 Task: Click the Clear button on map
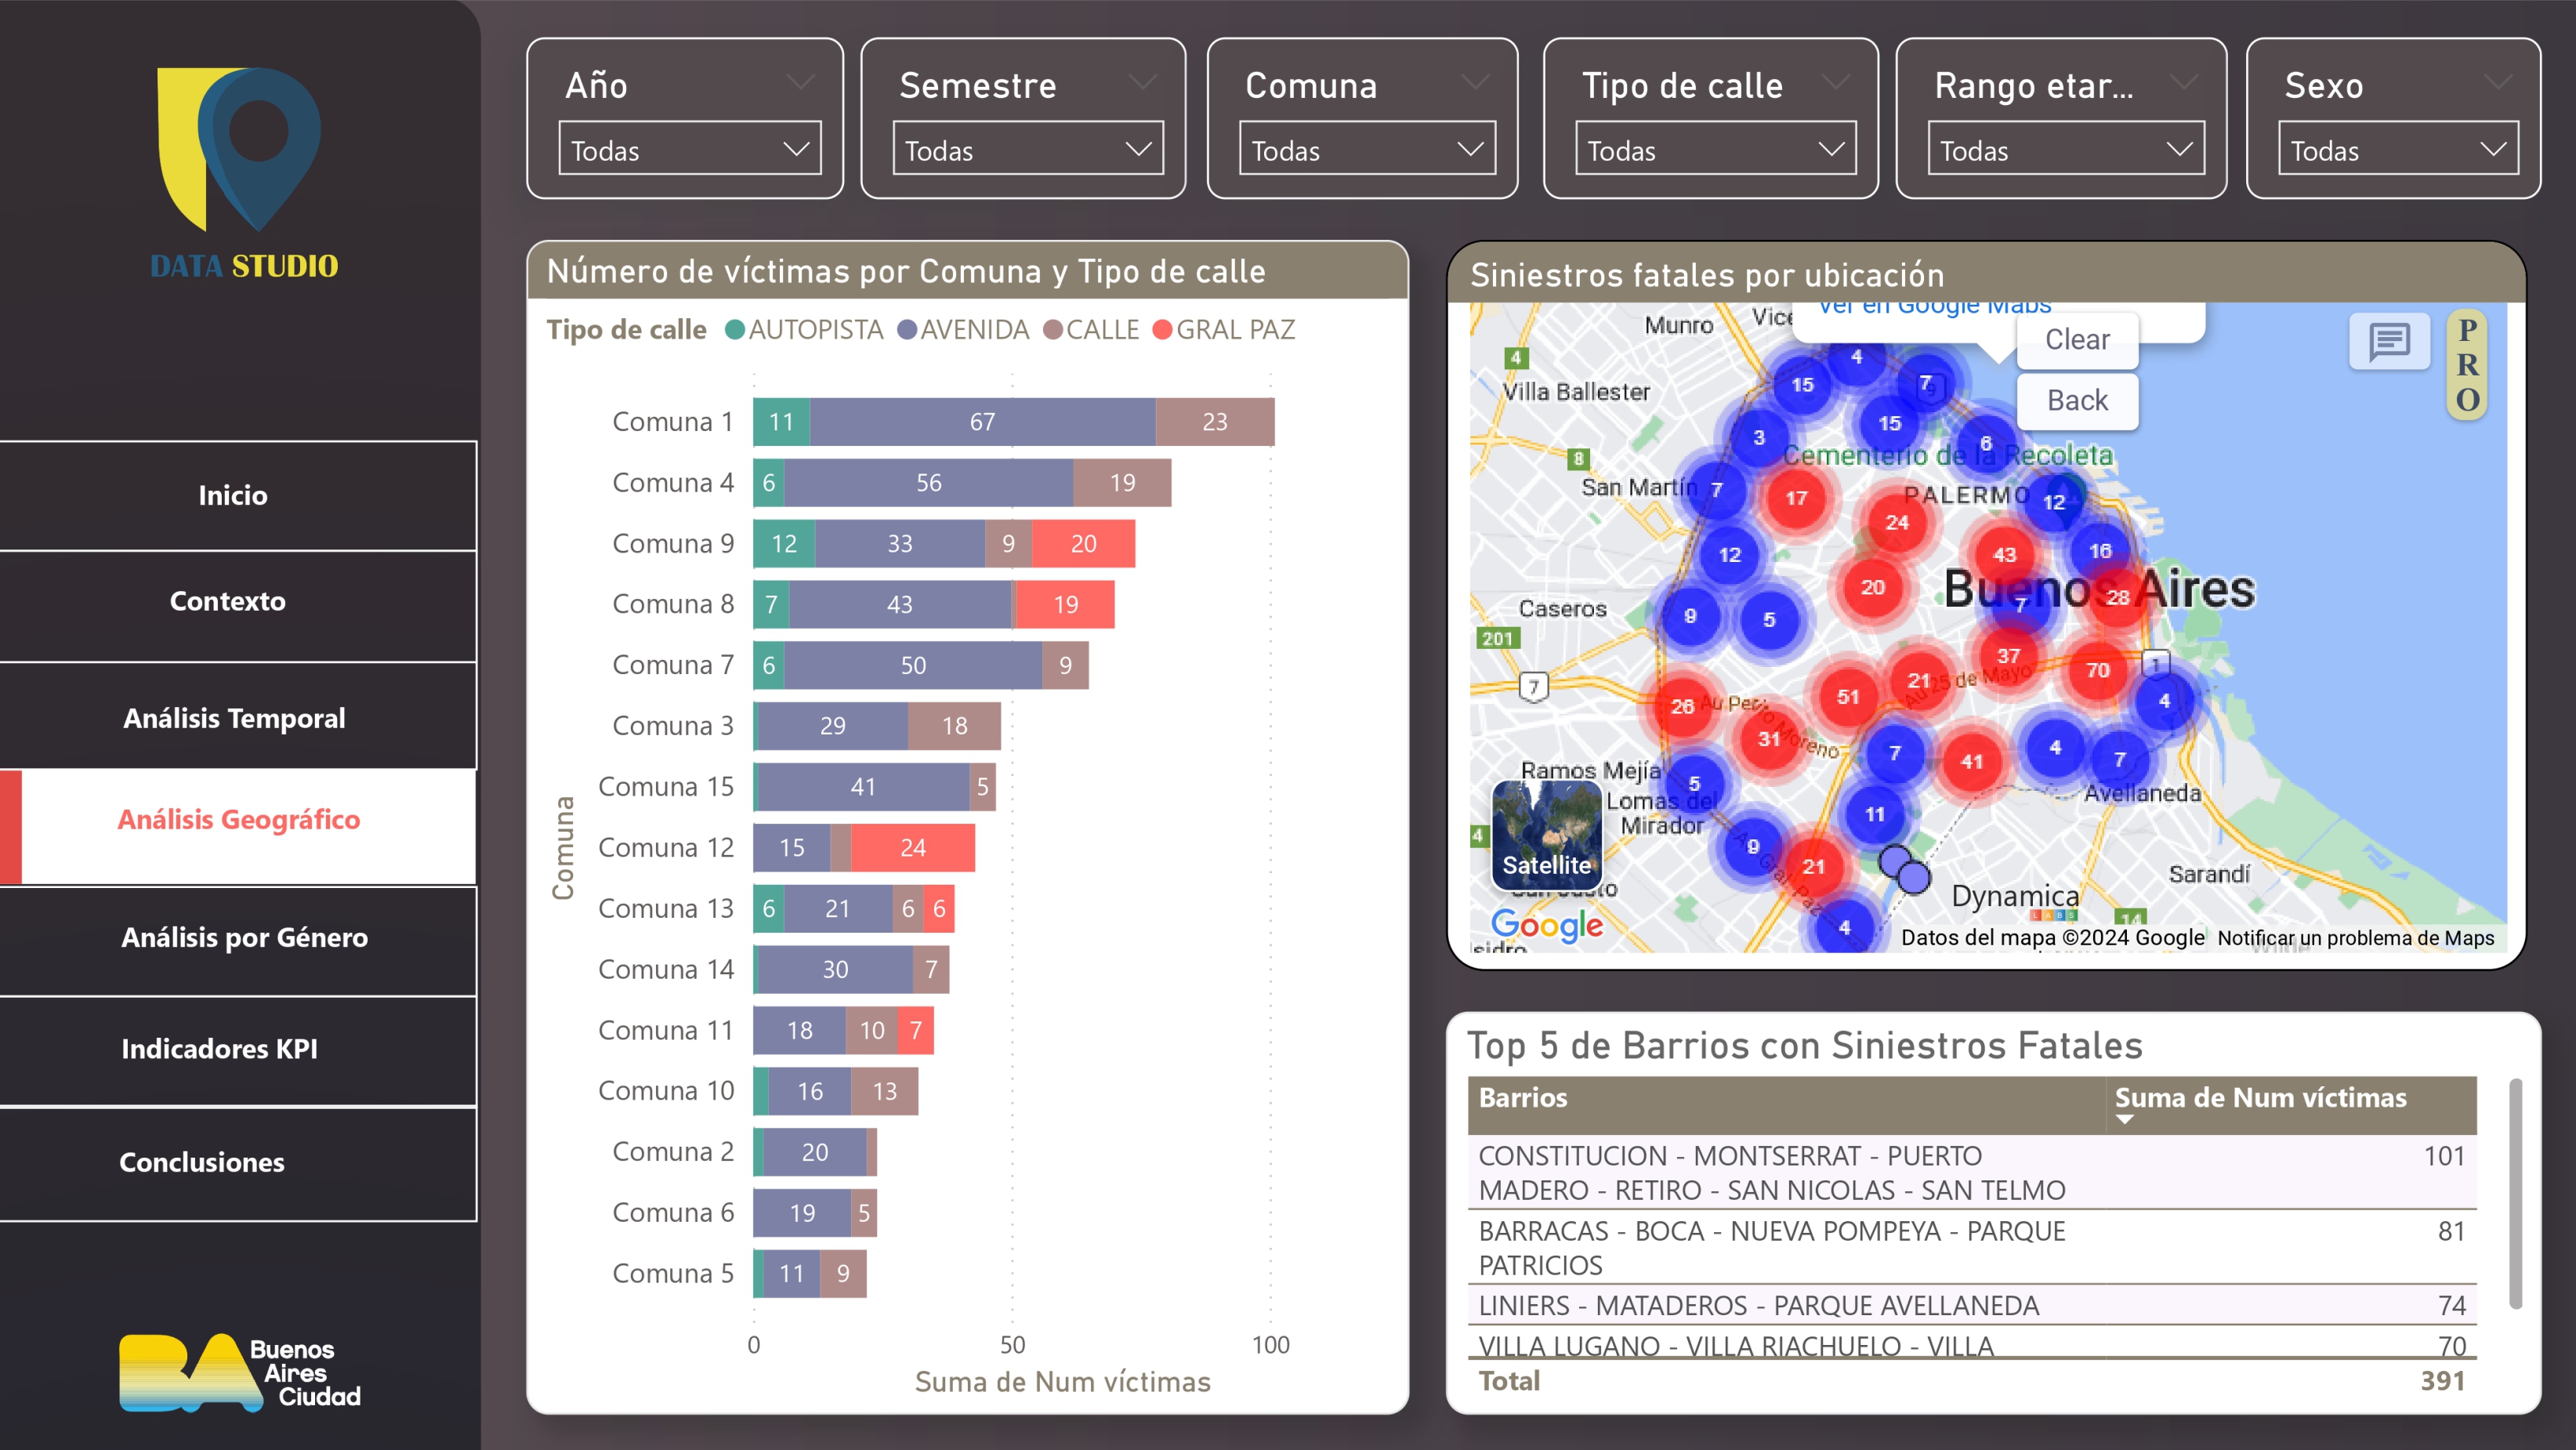click(x=2077, y=340)
